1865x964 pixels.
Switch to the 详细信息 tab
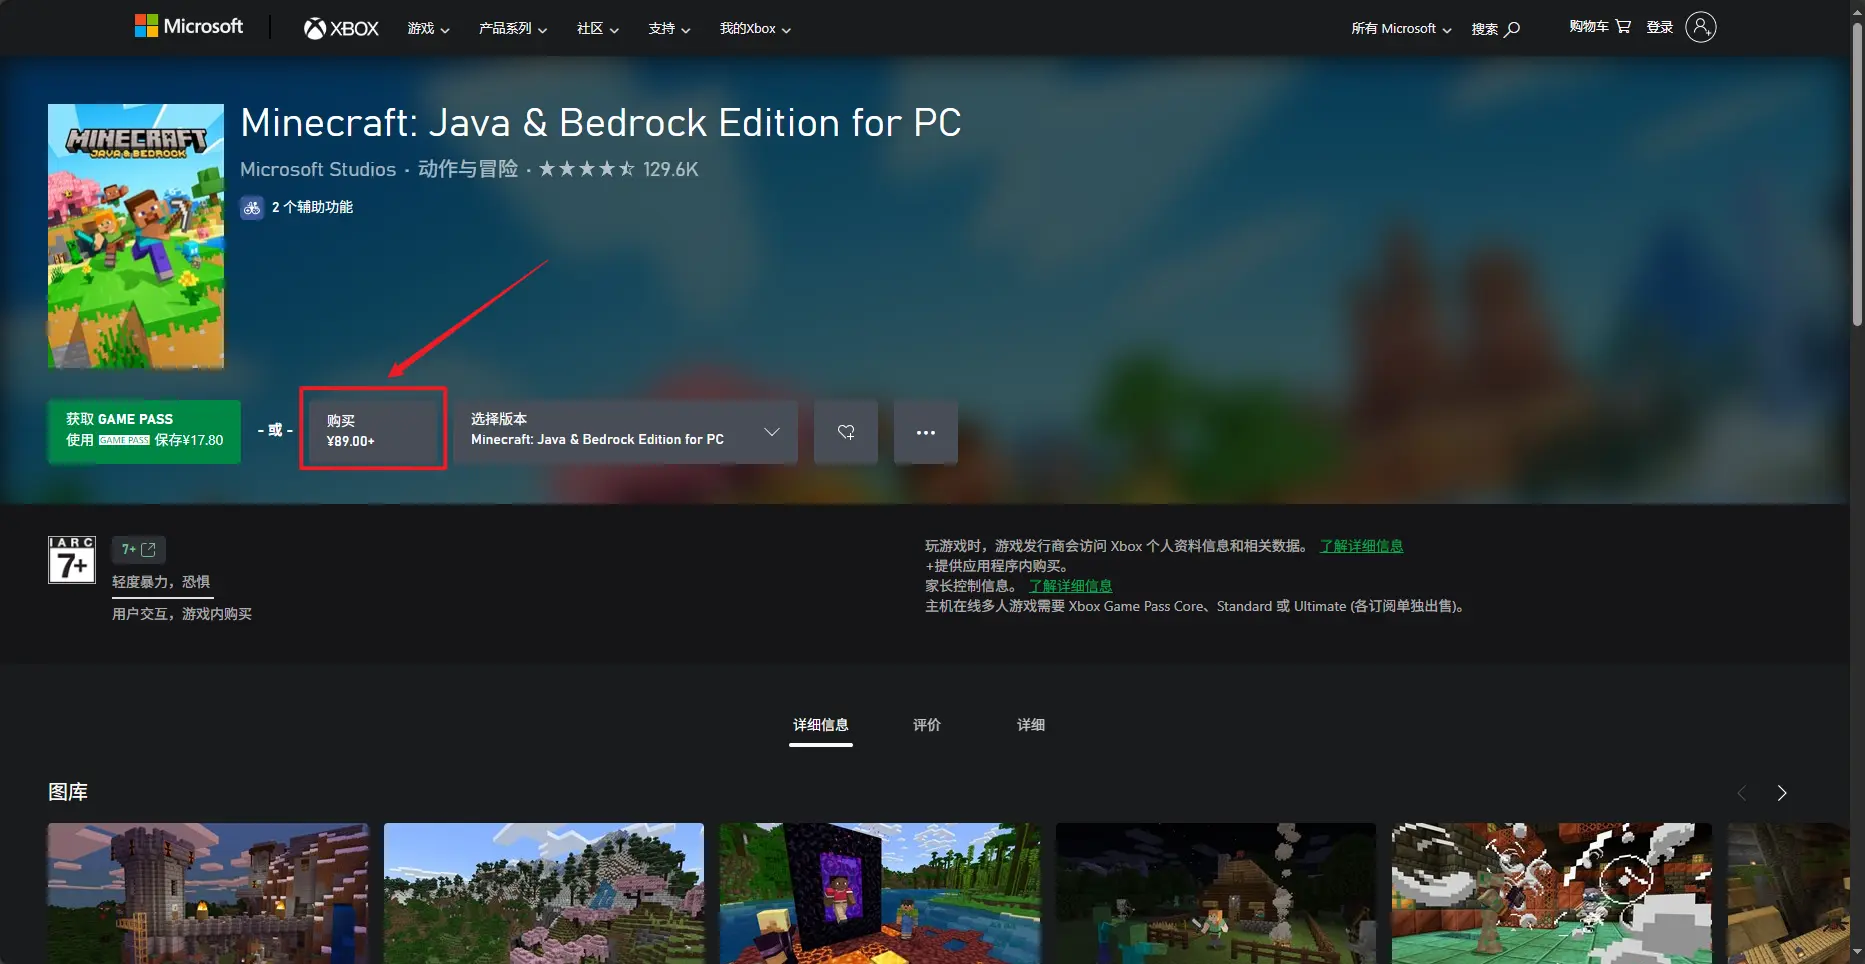pos(821,725)
